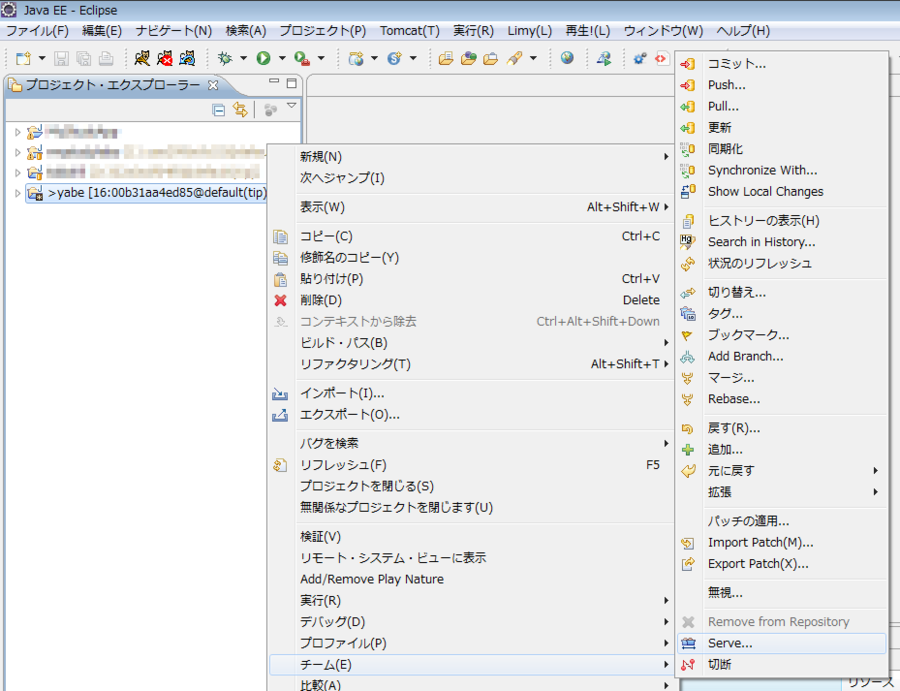
Task: Click the Print toolbar icon
Action: tap(106, 58)
